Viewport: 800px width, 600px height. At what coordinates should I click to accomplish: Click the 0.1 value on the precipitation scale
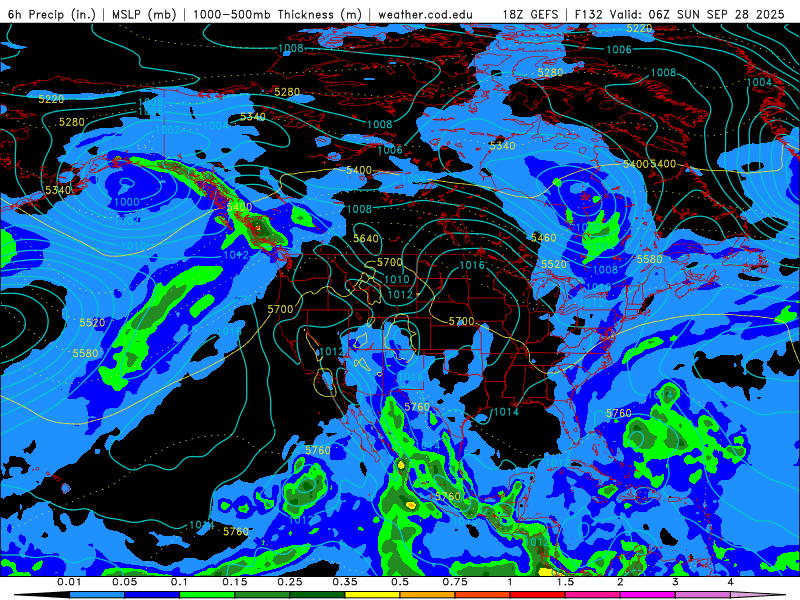tap(179, 582)
